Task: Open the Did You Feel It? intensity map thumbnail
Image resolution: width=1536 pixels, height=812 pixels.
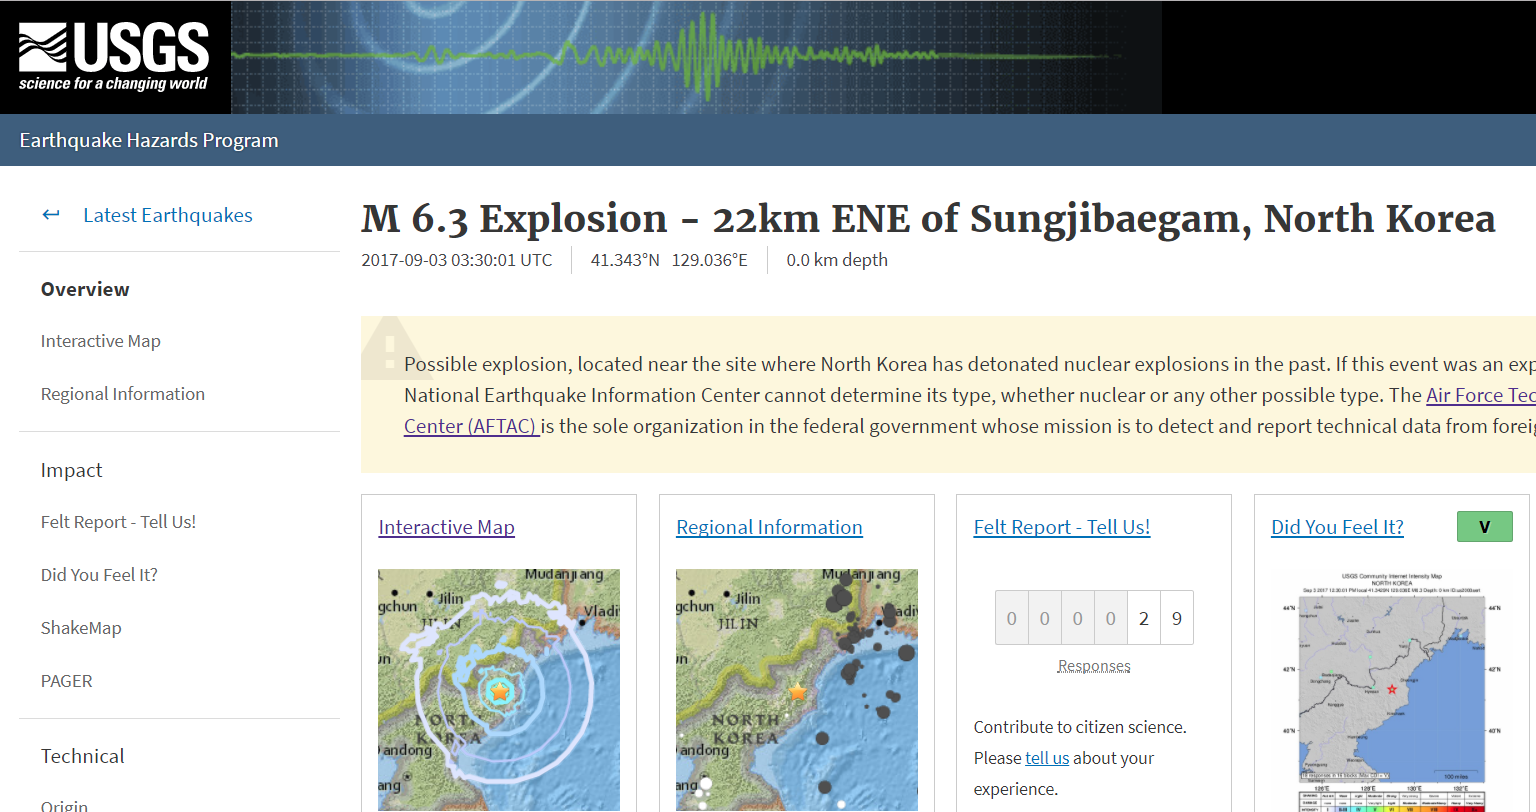Action: (1392, 690)
